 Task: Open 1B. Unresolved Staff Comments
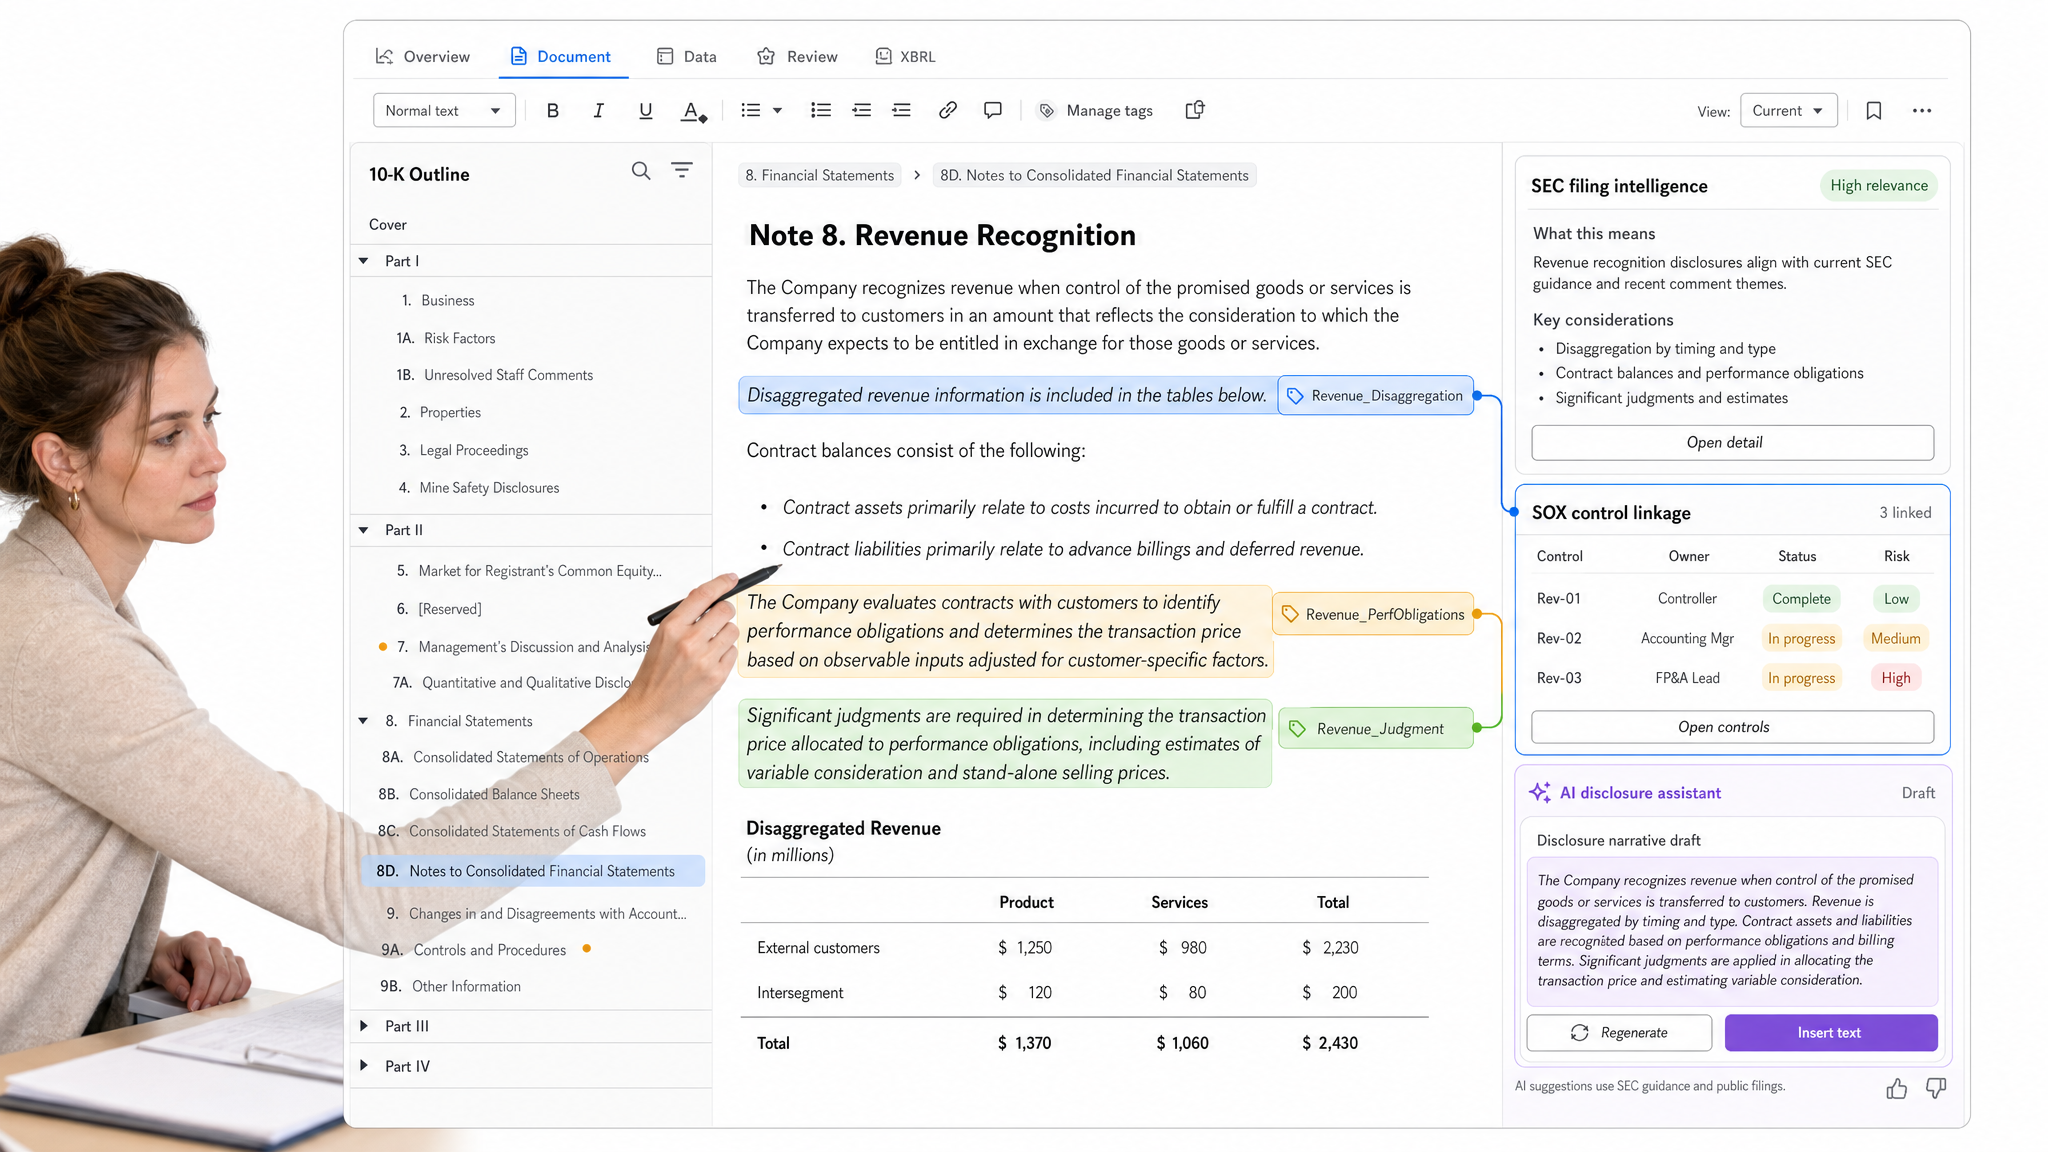click(495, 375)
